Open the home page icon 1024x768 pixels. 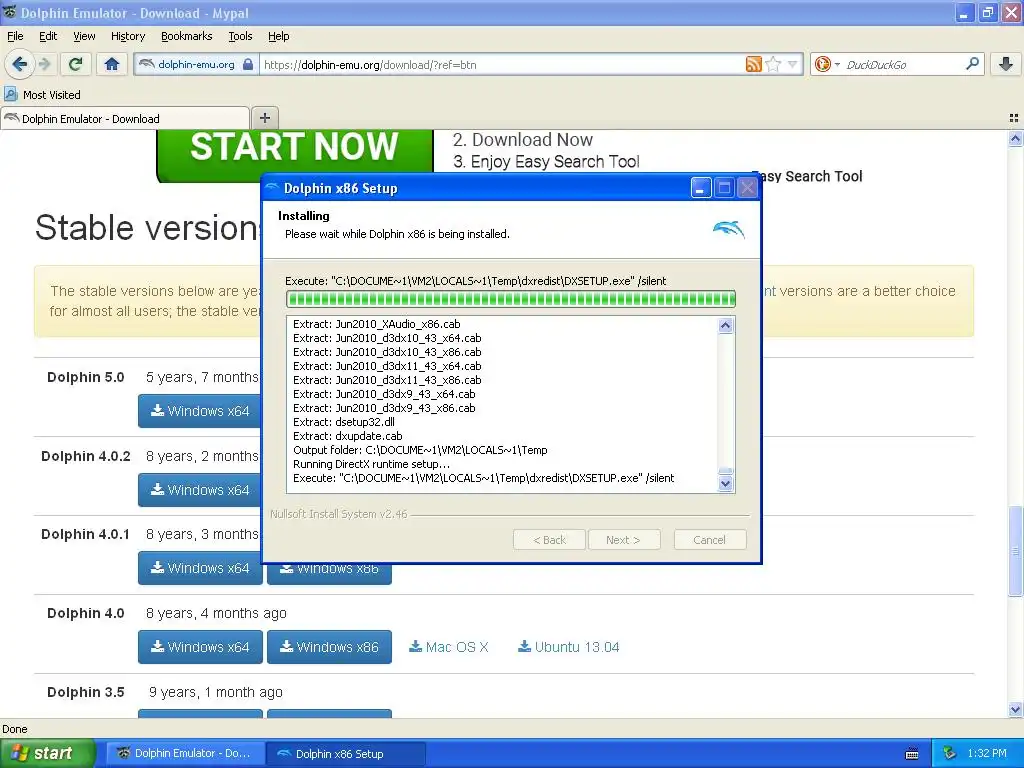[x=112, y=64]
